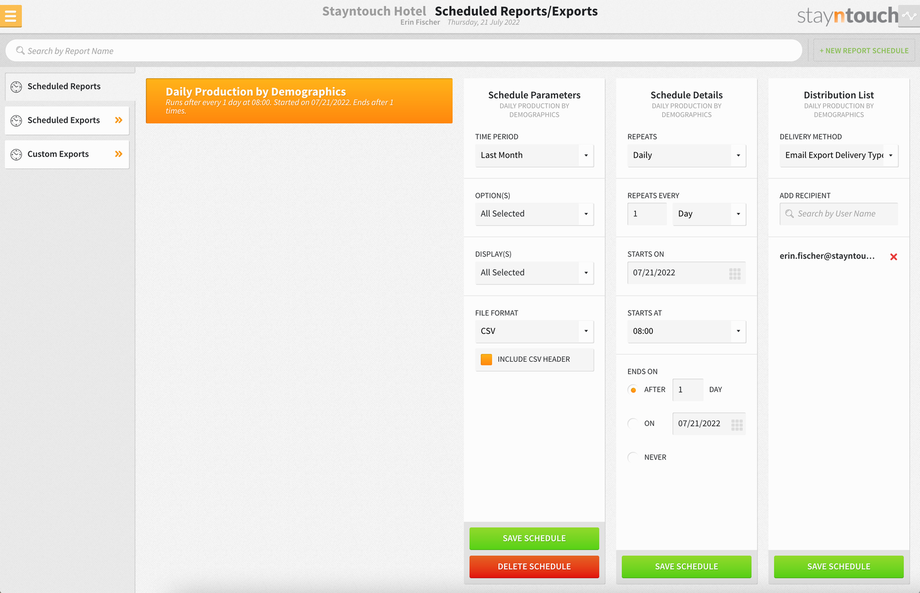Open the Starts On calendar icon
The height and width of the screenshot is (593, 920).
pyautogui.click(x=735, y=273)
